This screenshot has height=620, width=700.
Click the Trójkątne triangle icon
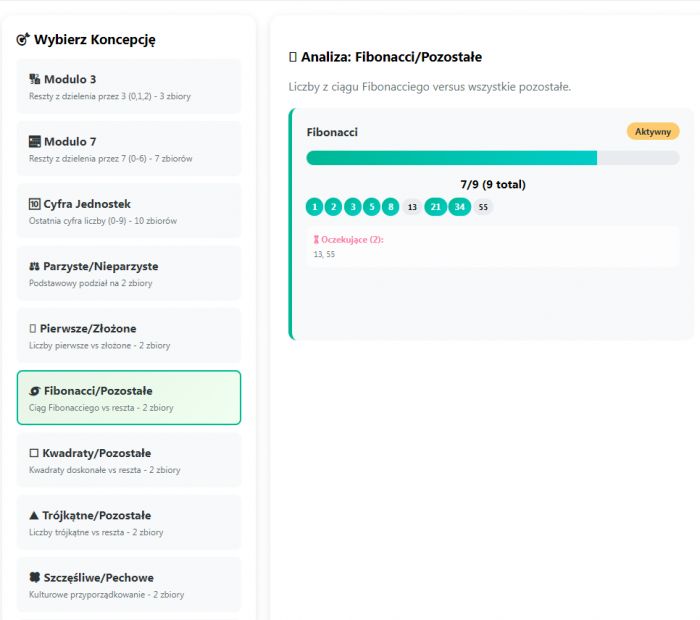click(x=35, y=516)
